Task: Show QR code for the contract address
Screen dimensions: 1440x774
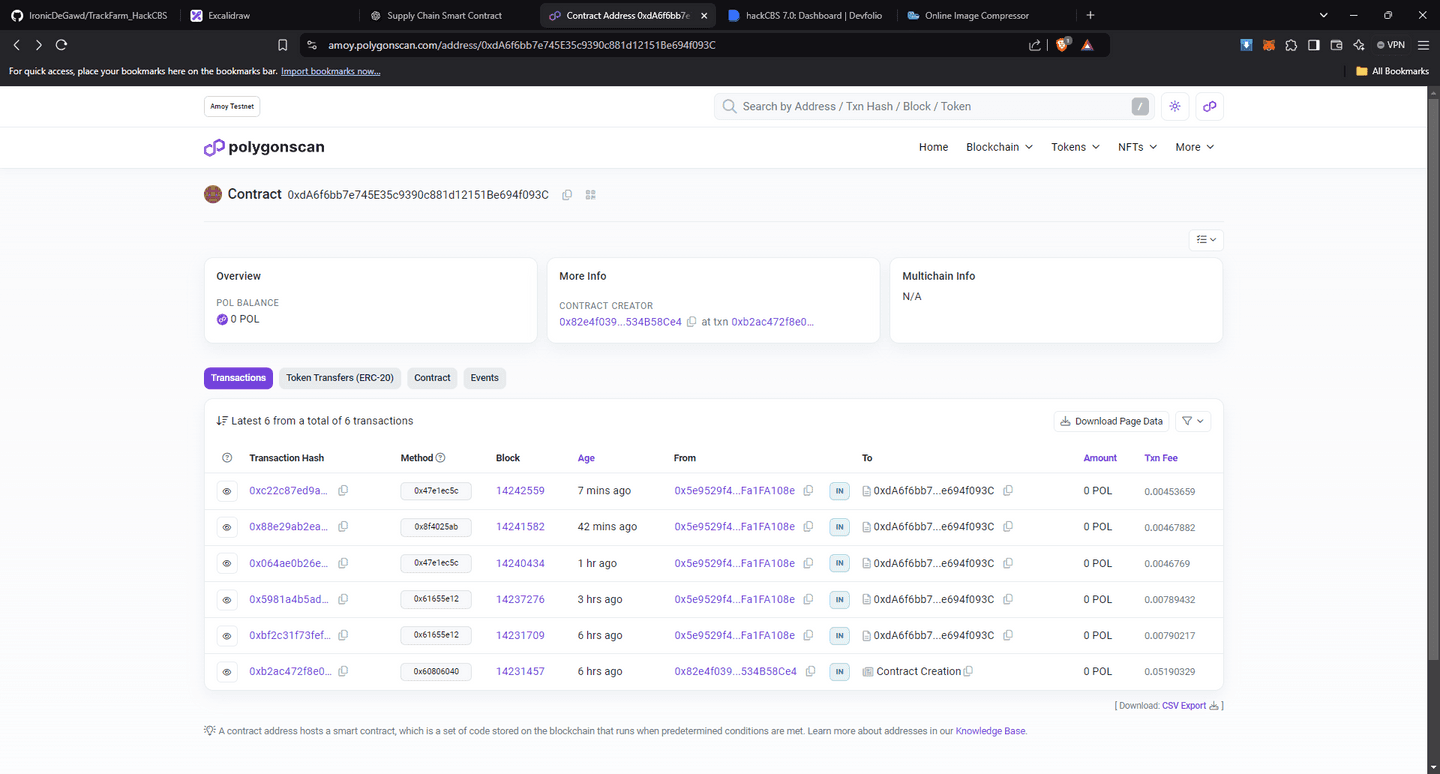Action: click(x=590, y=195)
